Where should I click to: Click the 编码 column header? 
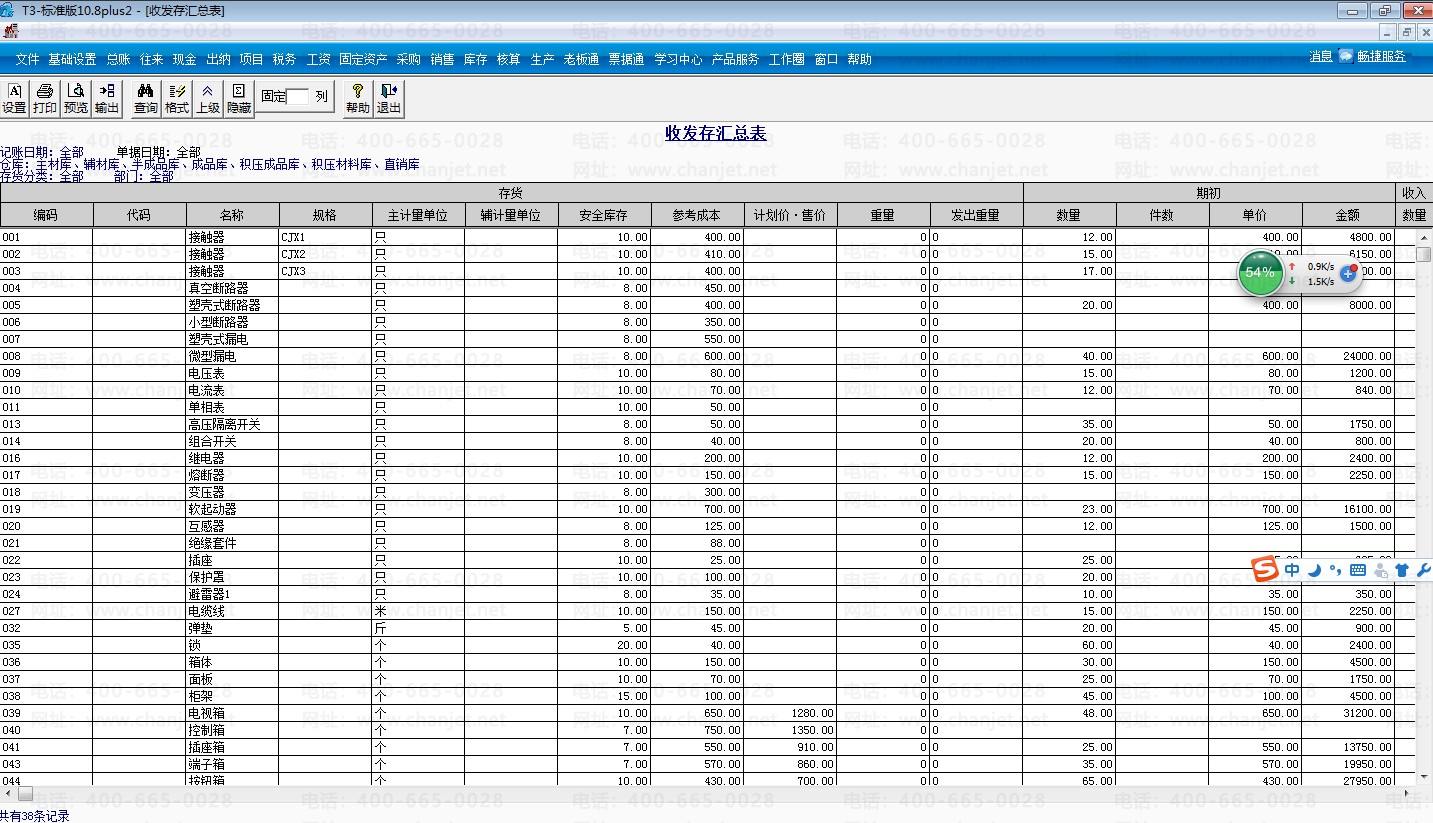pyautogui.click(x=46, y=215)
